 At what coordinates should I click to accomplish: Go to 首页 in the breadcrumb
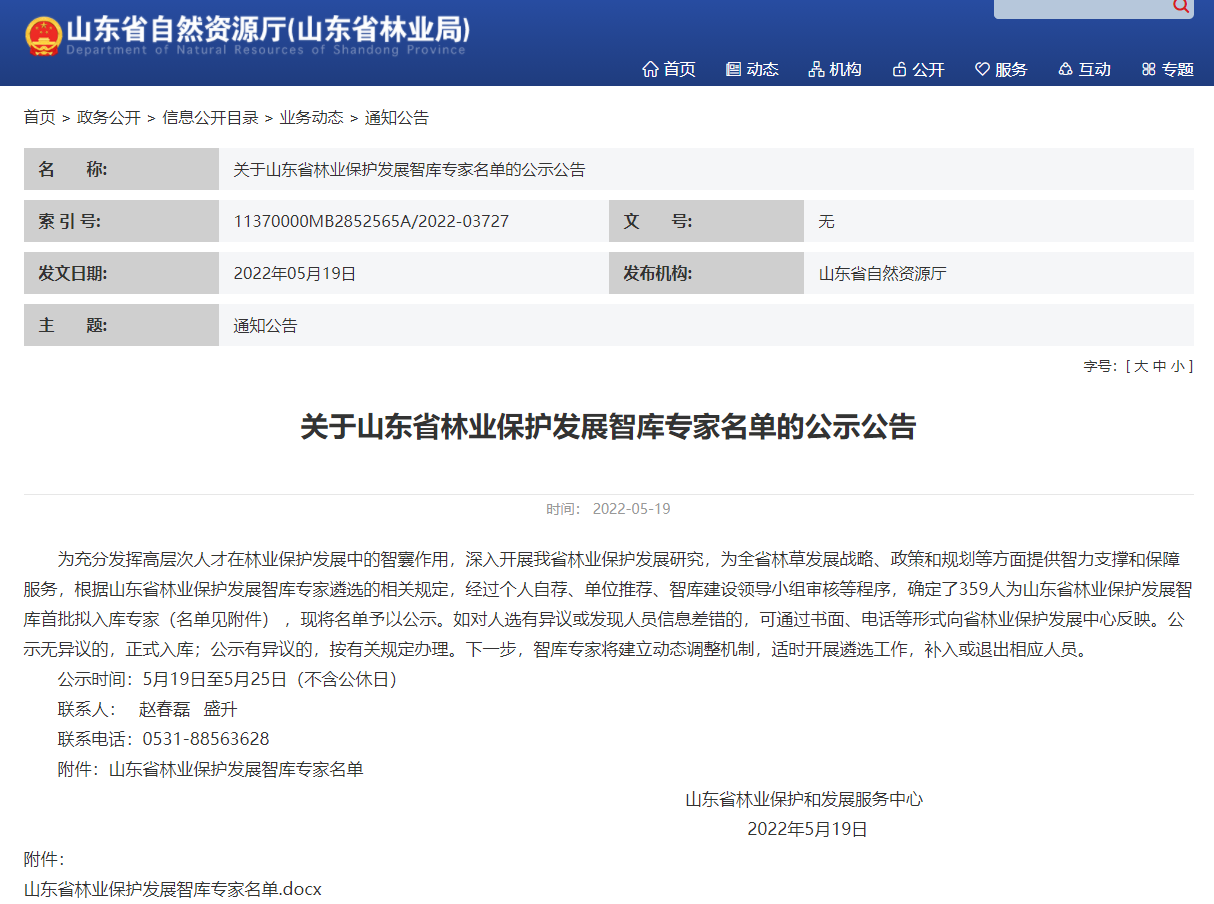(40, 118)
